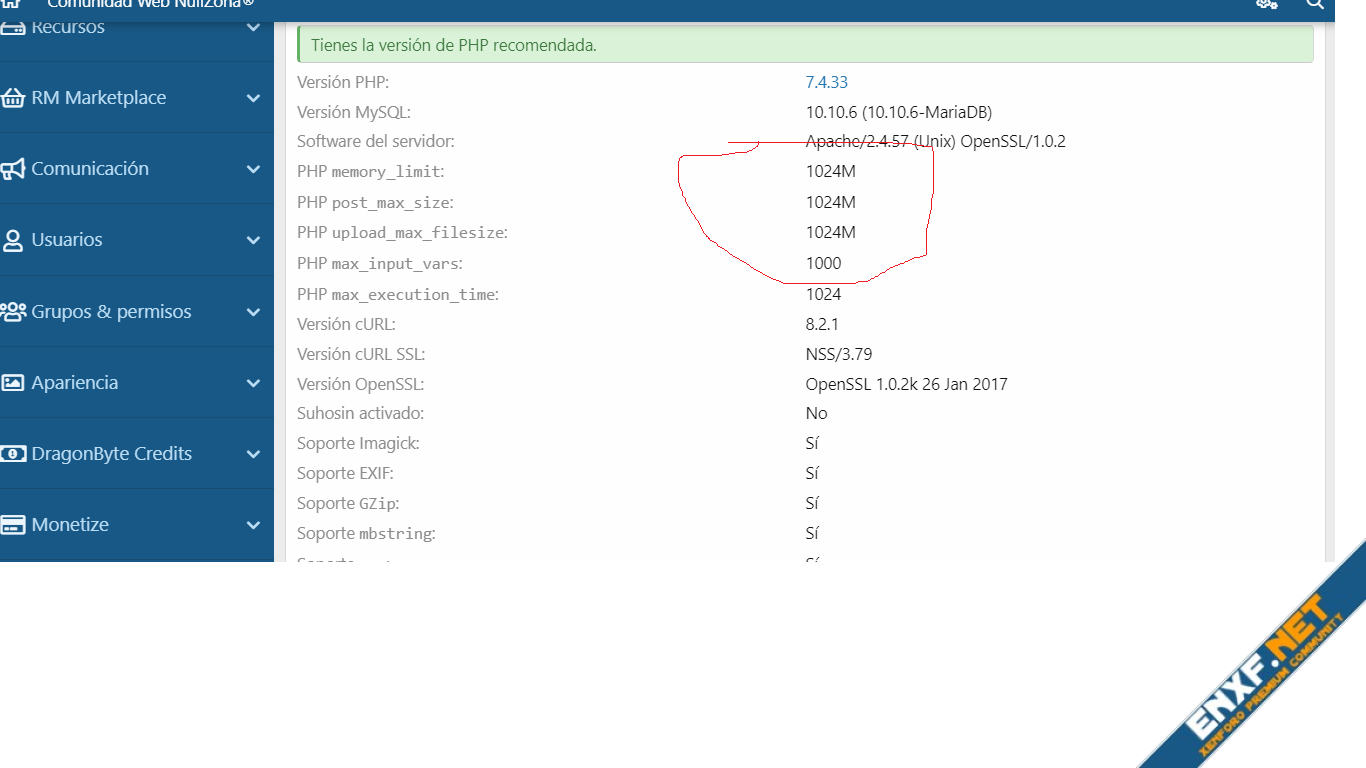Open the DragonByte Credits menu
The width and height of the screenshot is (1366, 768).
pyautogui.click(x=111, y=454)
